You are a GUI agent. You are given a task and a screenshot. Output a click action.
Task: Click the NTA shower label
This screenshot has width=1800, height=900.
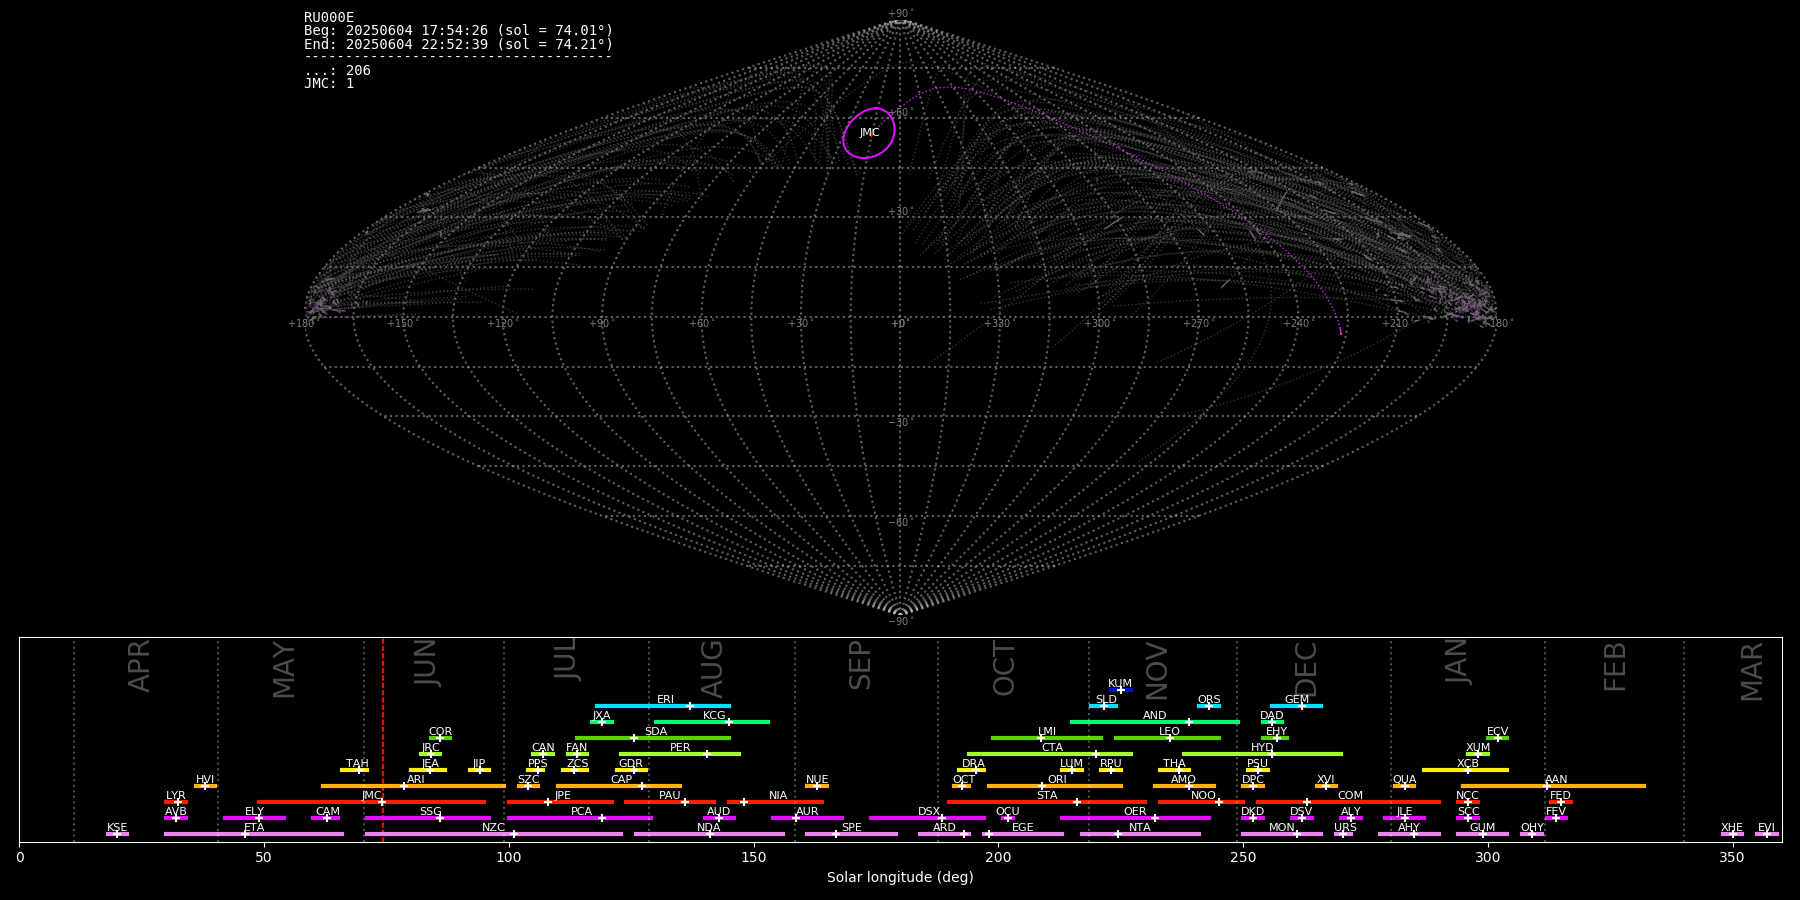point(1139,828)
